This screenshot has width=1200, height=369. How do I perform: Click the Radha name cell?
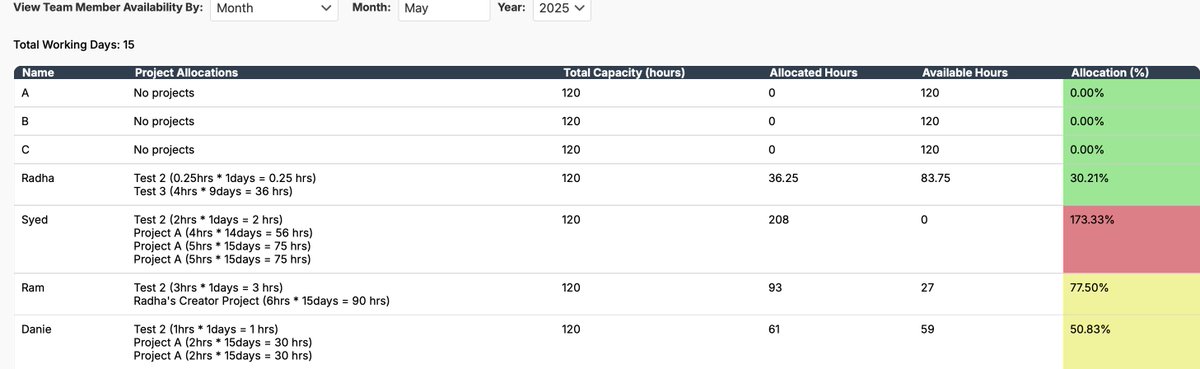click(x=38, y=178)
